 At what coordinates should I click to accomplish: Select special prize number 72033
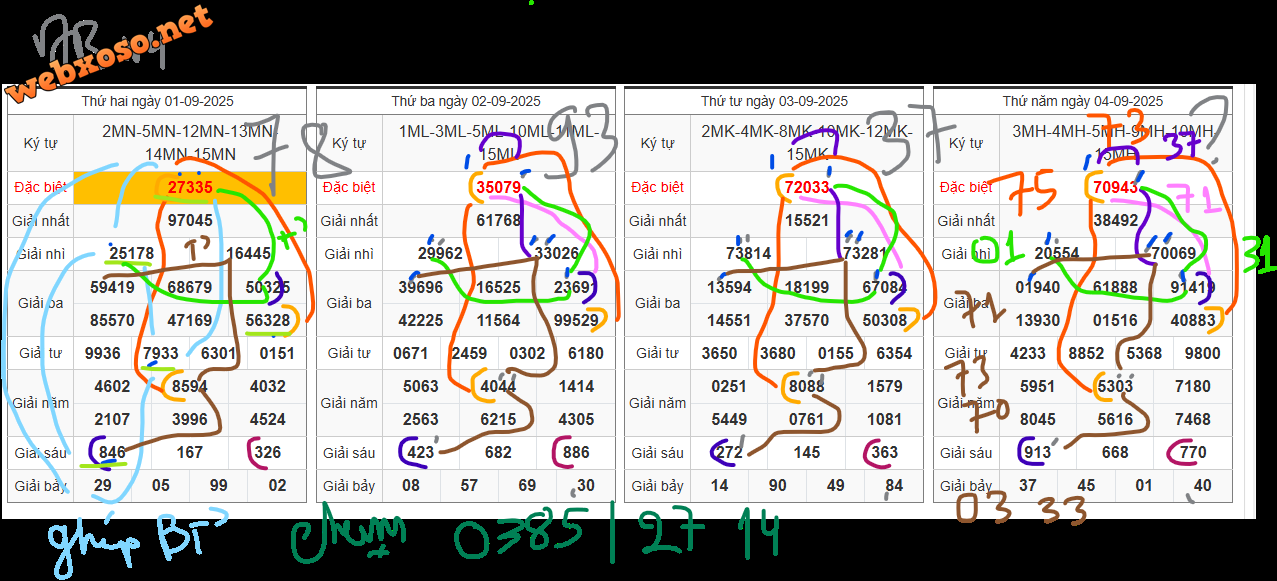pos(806,187)
